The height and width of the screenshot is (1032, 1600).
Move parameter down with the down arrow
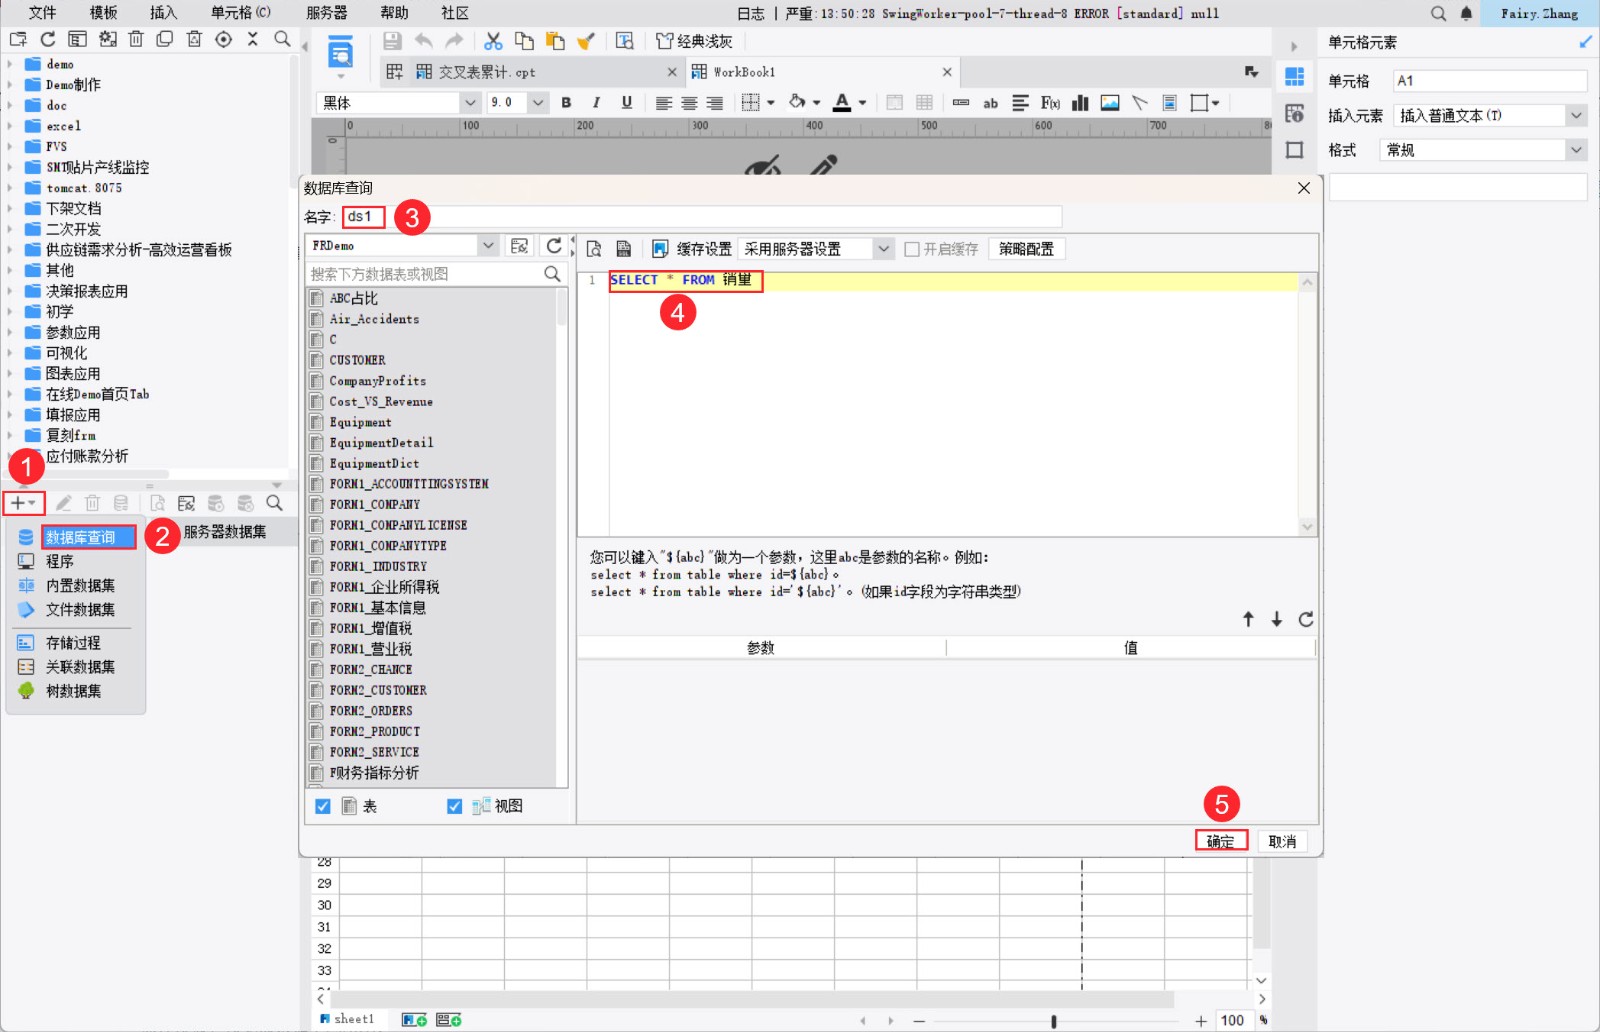(x=1277, y=619)
